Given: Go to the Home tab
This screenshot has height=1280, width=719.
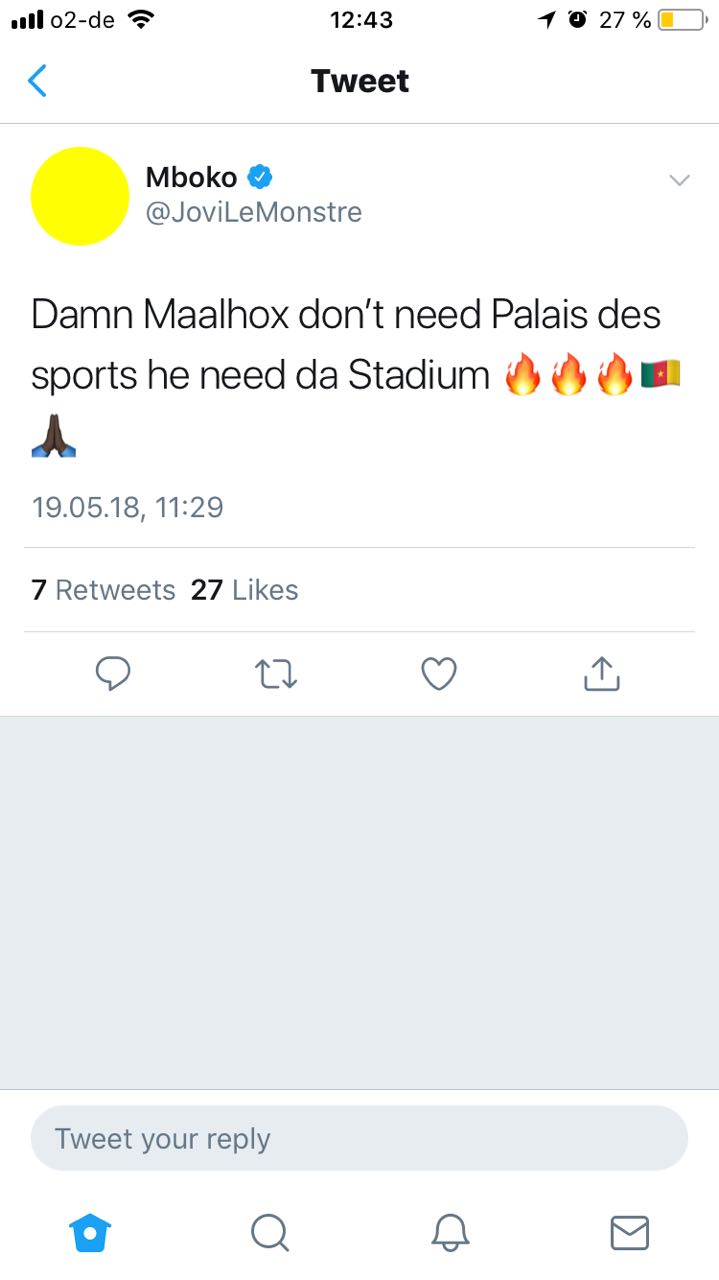Looking at the screenshot, I should click(90, 1232).
